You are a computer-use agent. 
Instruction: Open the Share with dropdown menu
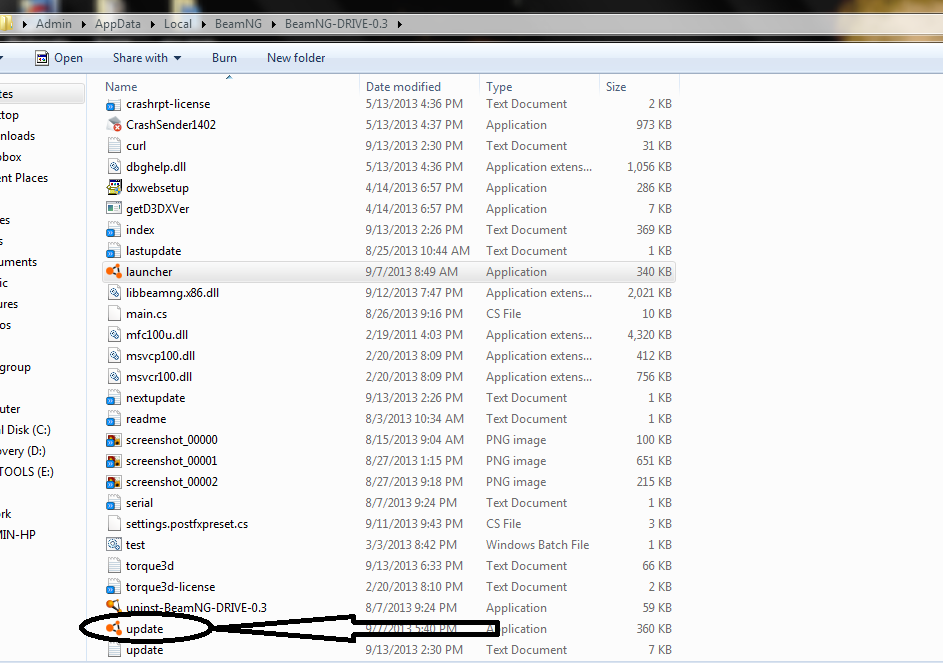147,58
